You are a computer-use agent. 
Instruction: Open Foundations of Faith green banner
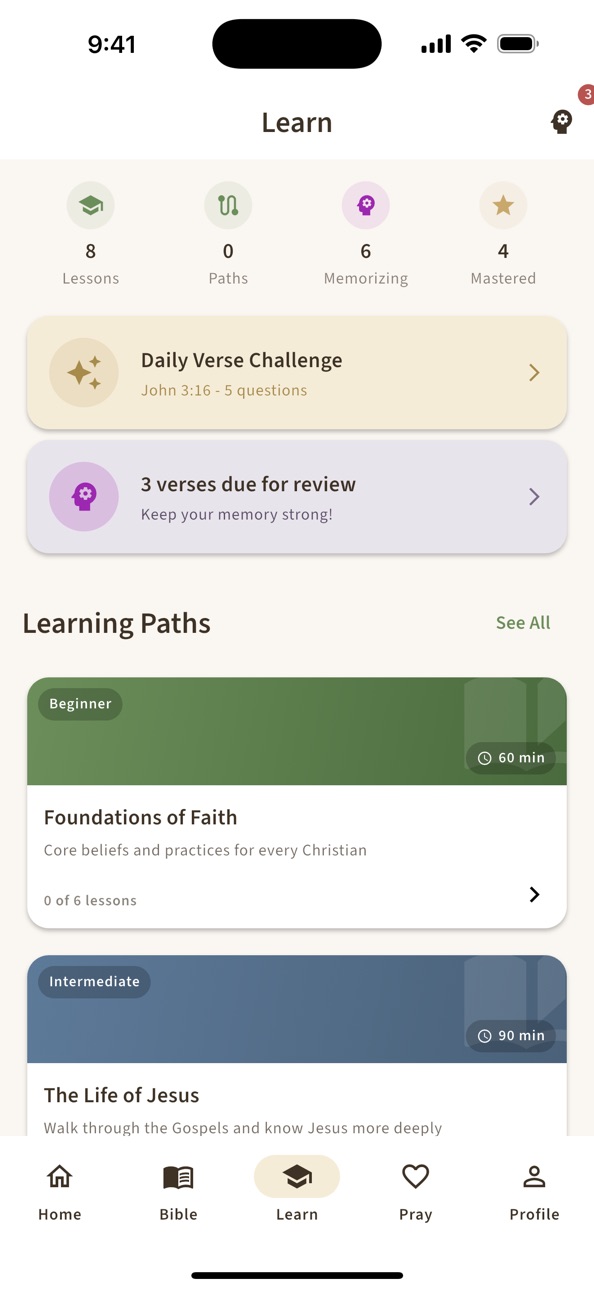pos(297,731)
